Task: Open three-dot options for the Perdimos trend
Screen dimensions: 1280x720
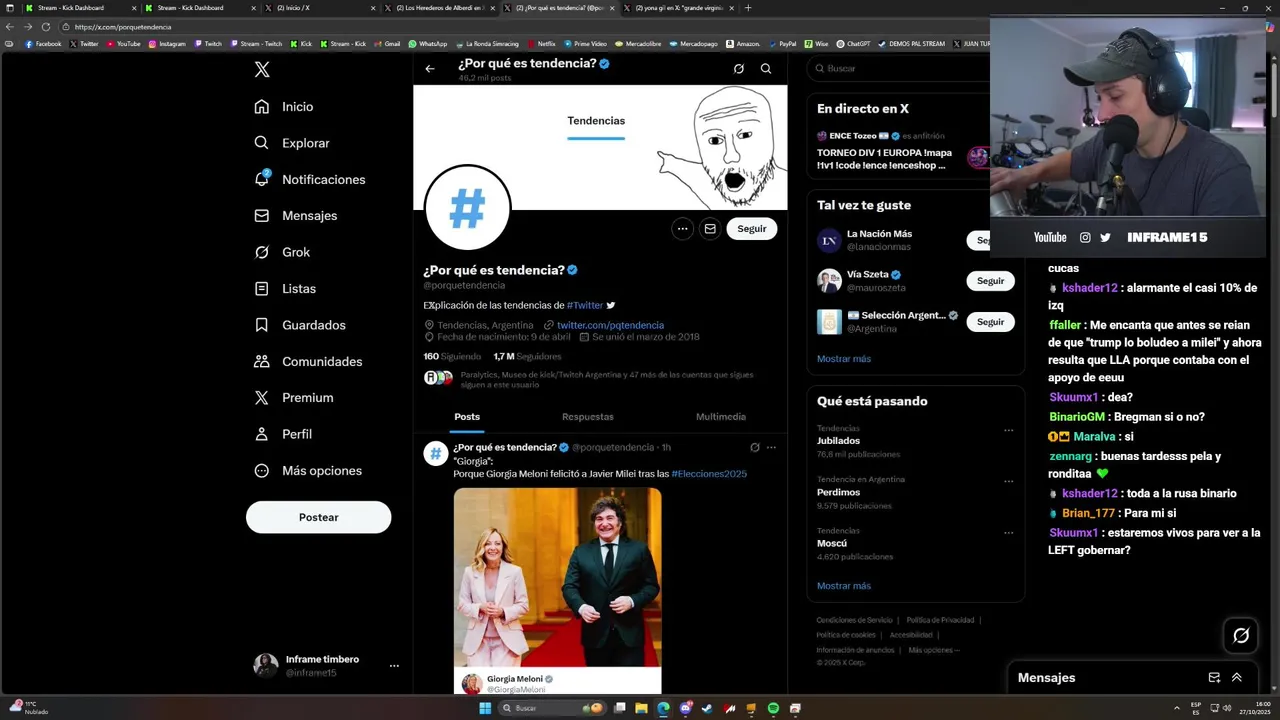Action: click(x=1007, y=481)
